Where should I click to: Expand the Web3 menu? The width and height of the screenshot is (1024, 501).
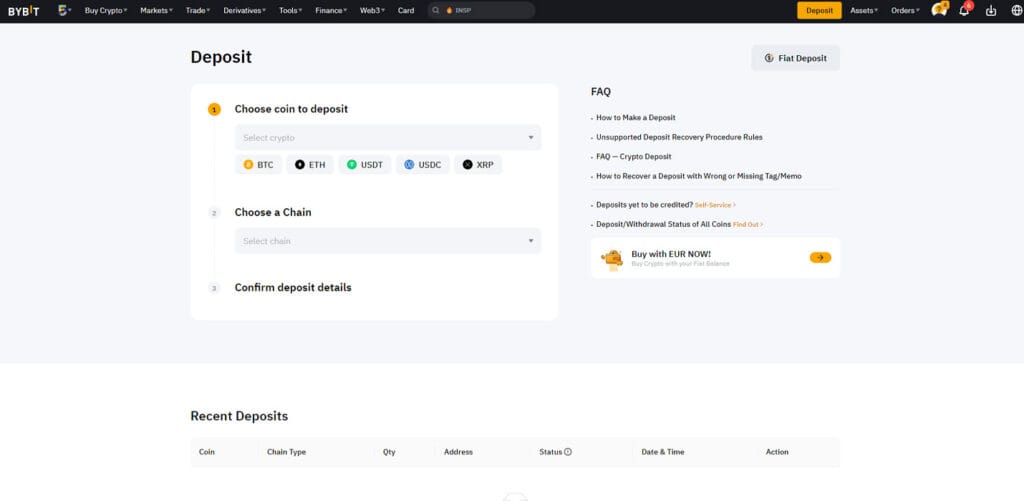point(372,10)
